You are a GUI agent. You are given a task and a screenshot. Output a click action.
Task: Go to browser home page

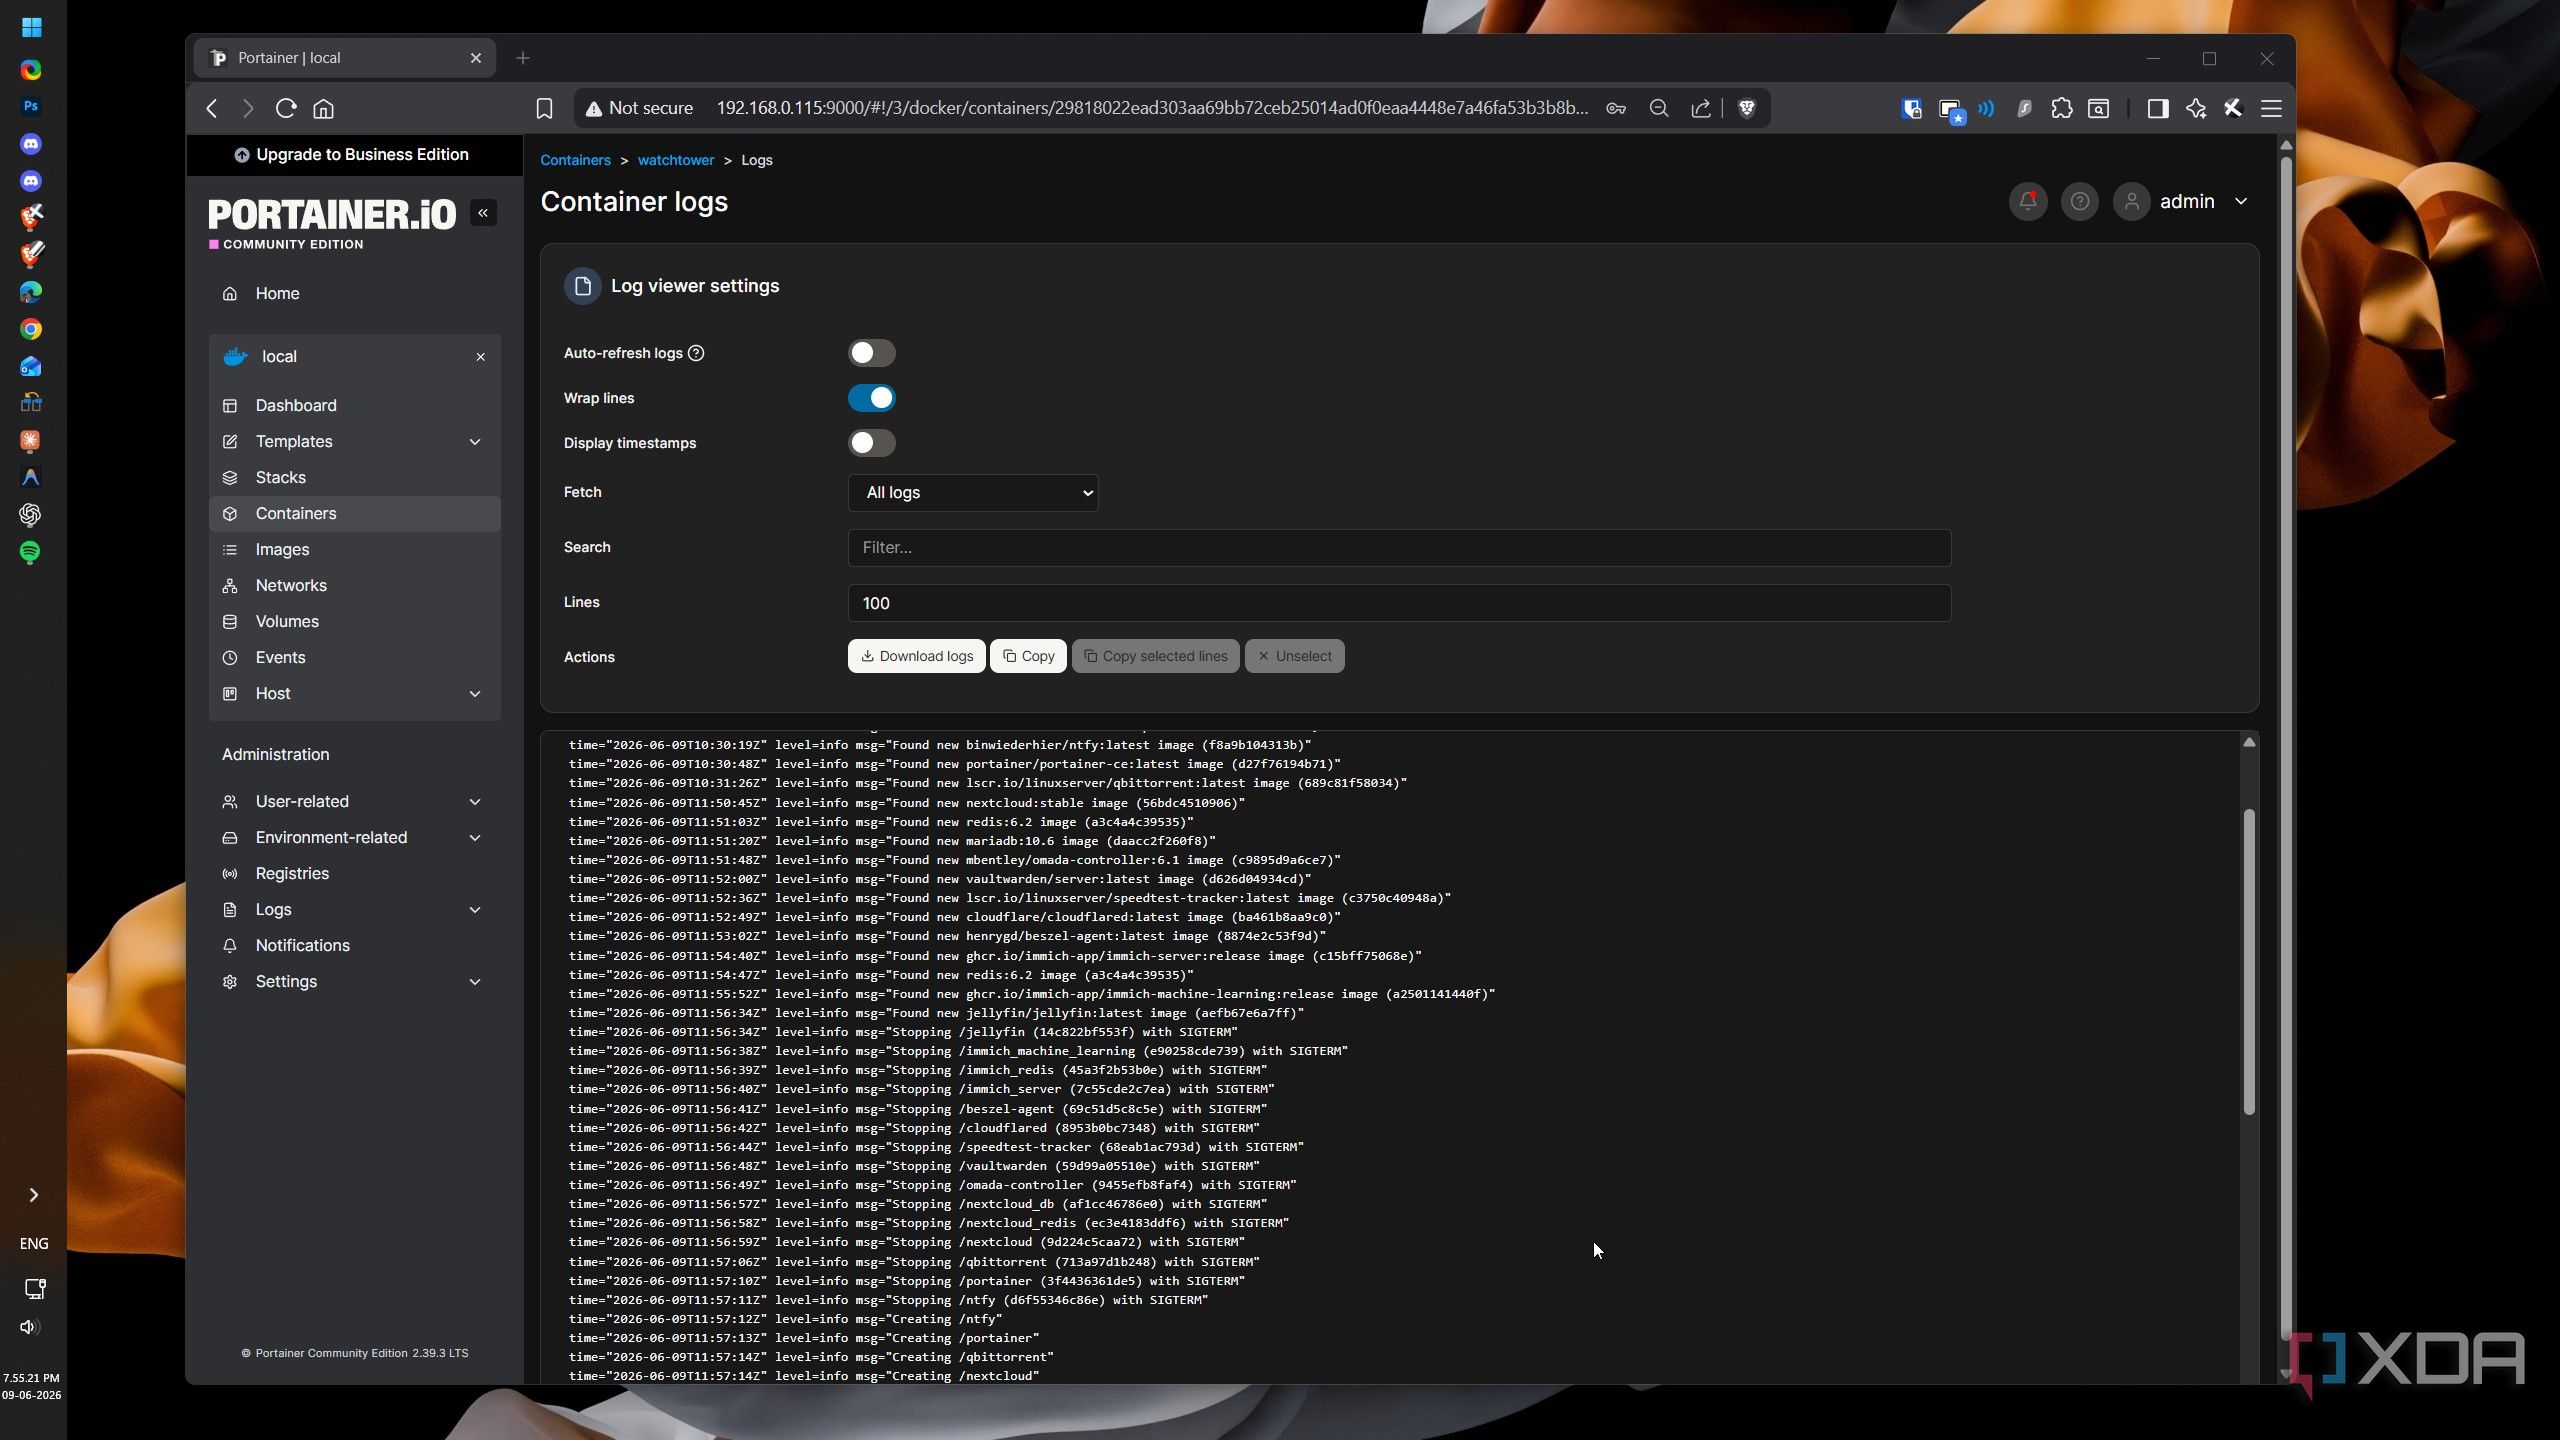click(x=323, y=108)
